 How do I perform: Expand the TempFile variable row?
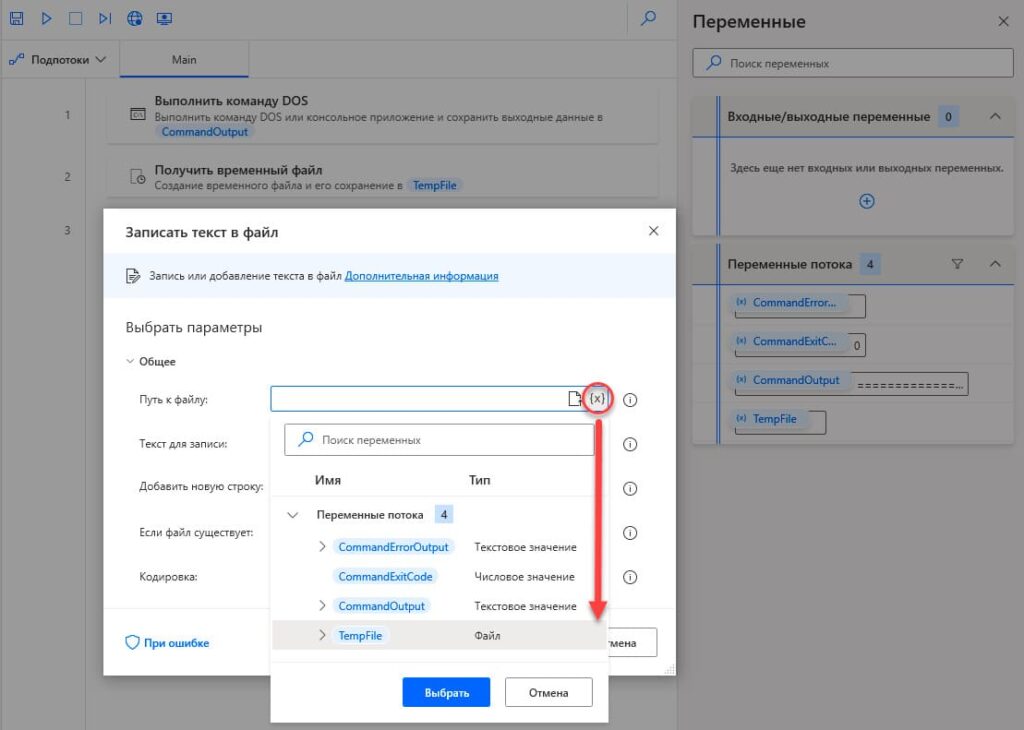pyautogui.click(x=322, y=635)
